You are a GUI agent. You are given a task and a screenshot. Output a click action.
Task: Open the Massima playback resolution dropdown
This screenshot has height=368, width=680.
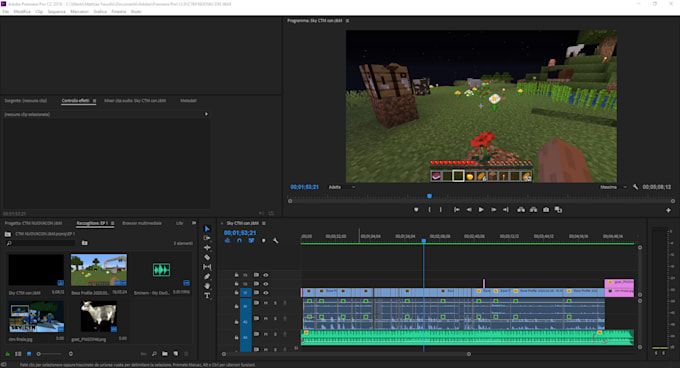(613, 187)
